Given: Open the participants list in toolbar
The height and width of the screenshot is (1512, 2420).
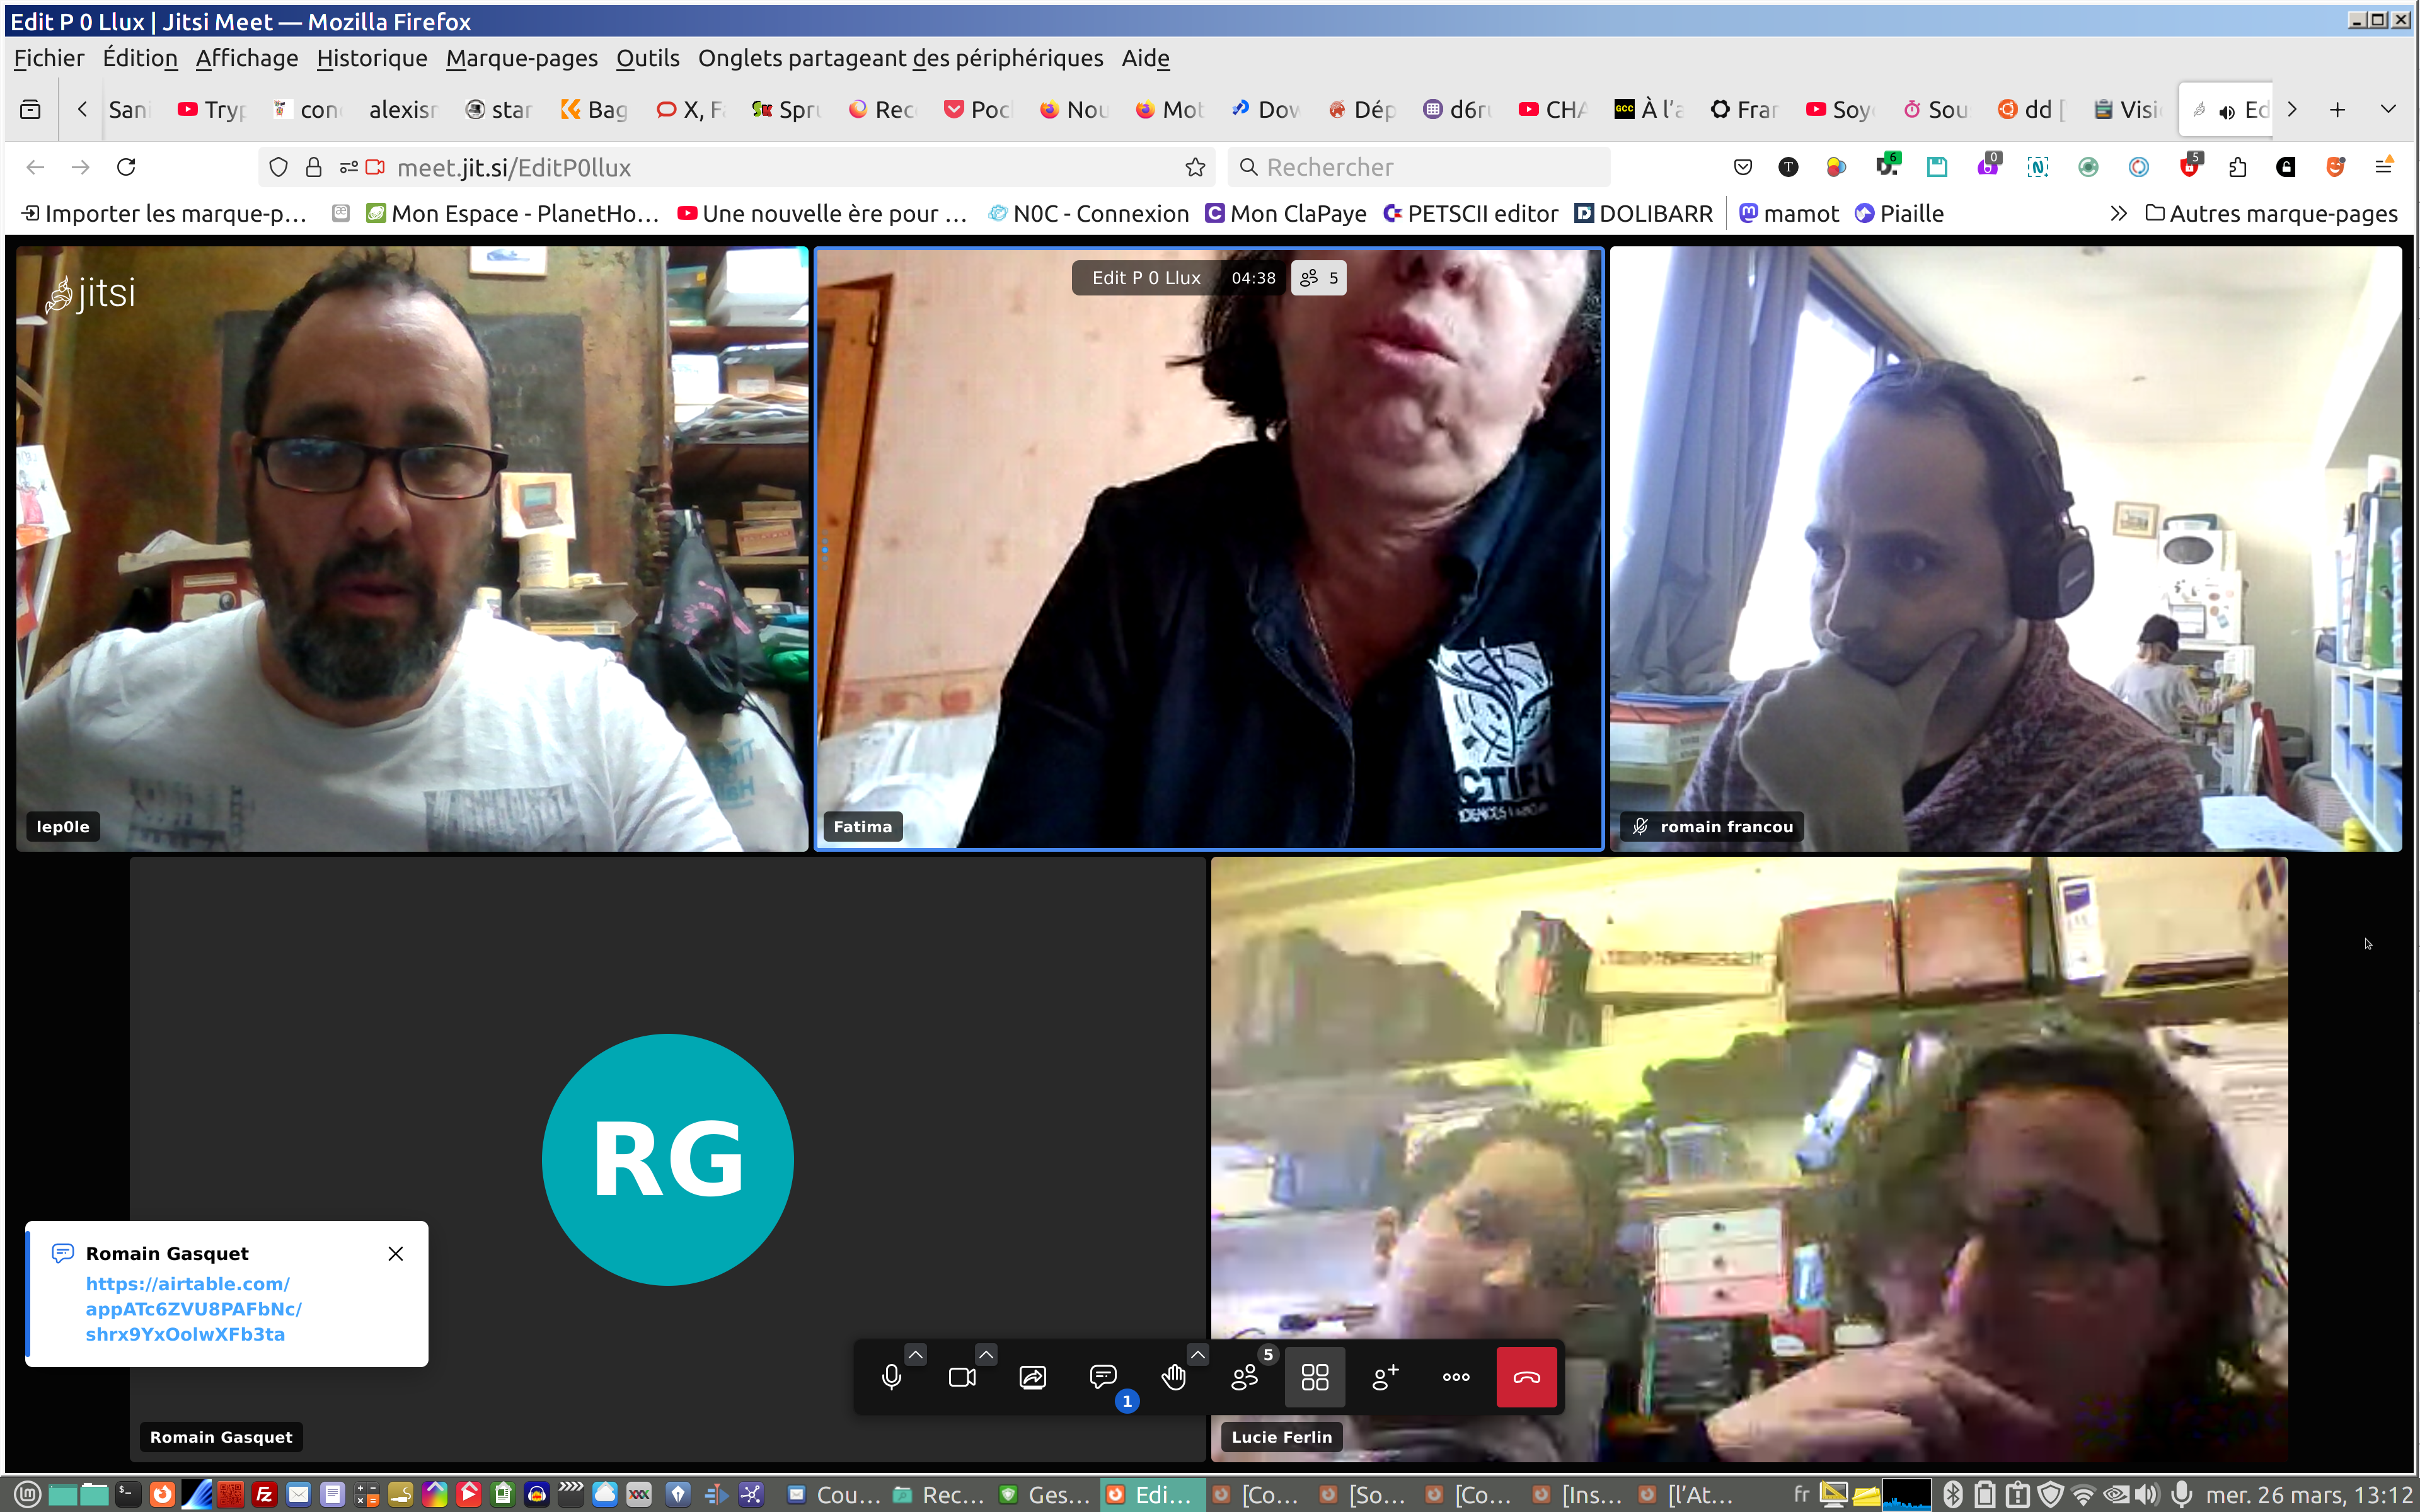Looking at the screenshot, I should pos(1244,1377).
